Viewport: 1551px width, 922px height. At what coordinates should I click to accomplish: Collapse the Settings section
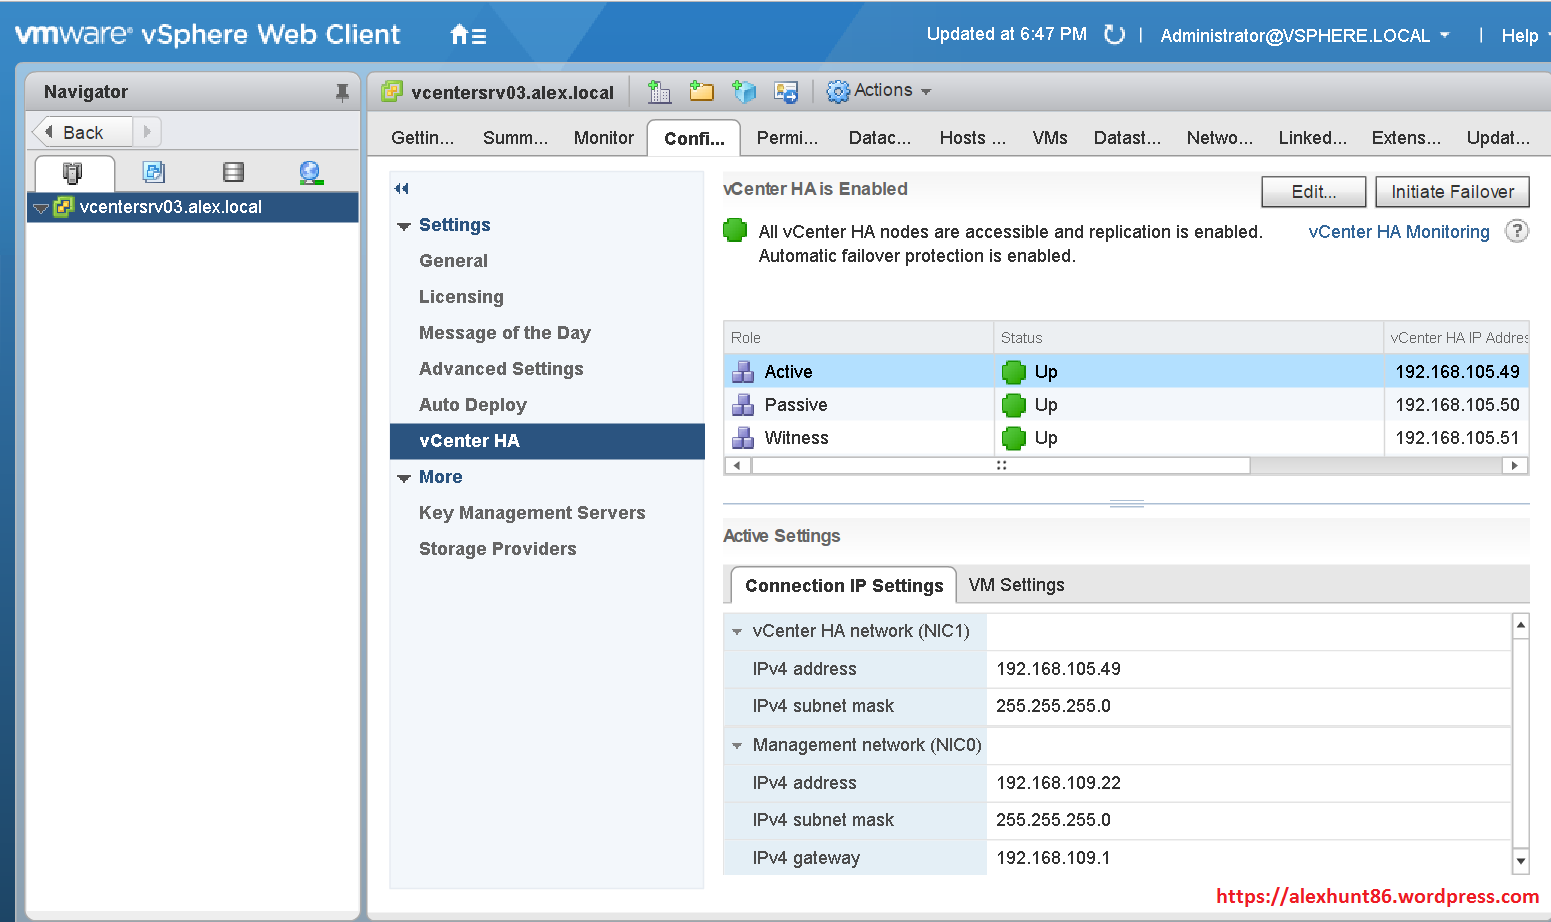pos(404,226)
